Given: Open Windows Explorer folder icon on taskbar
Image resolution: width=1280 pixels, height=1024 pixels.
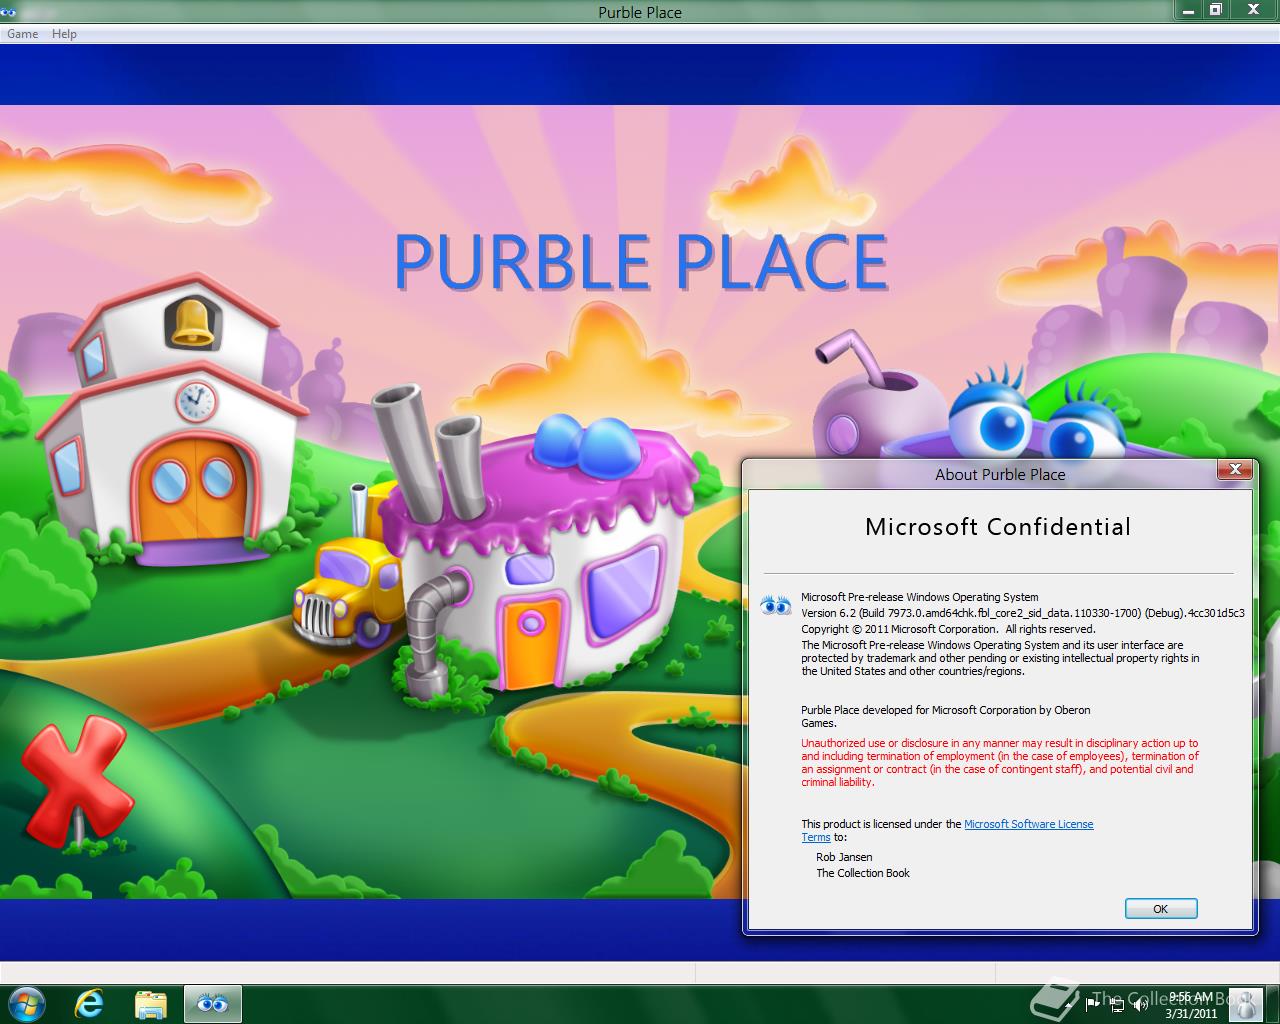Looking at the screenshot, I should [x=150, y=1003].
